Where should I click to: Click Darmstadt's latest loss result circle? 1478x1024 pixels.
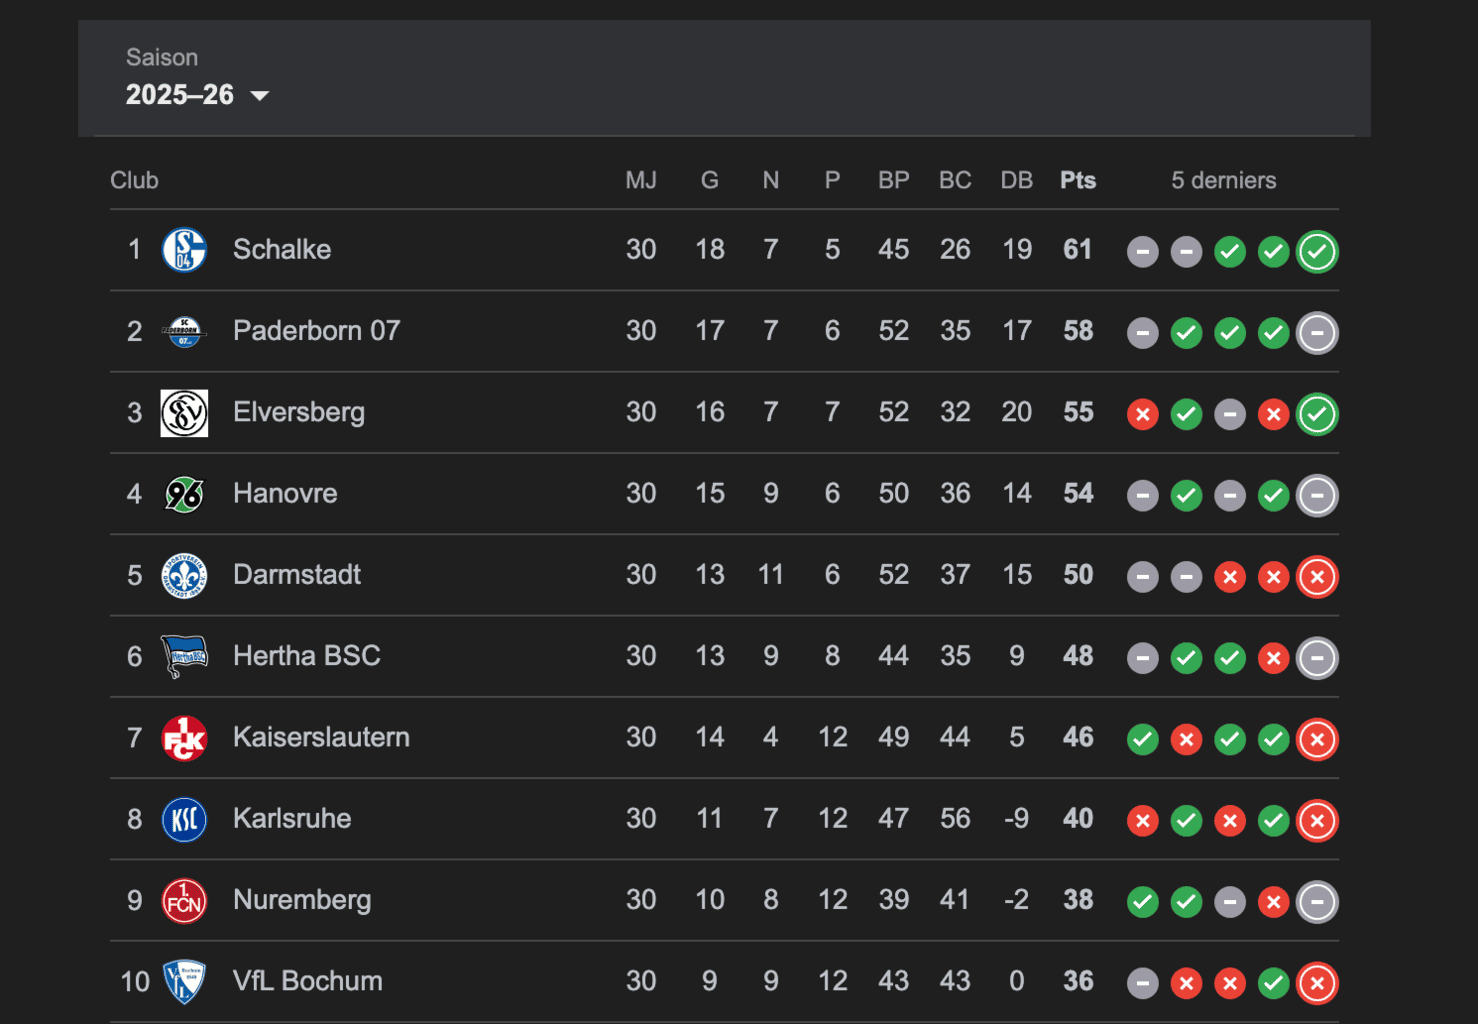(1317, 577)
